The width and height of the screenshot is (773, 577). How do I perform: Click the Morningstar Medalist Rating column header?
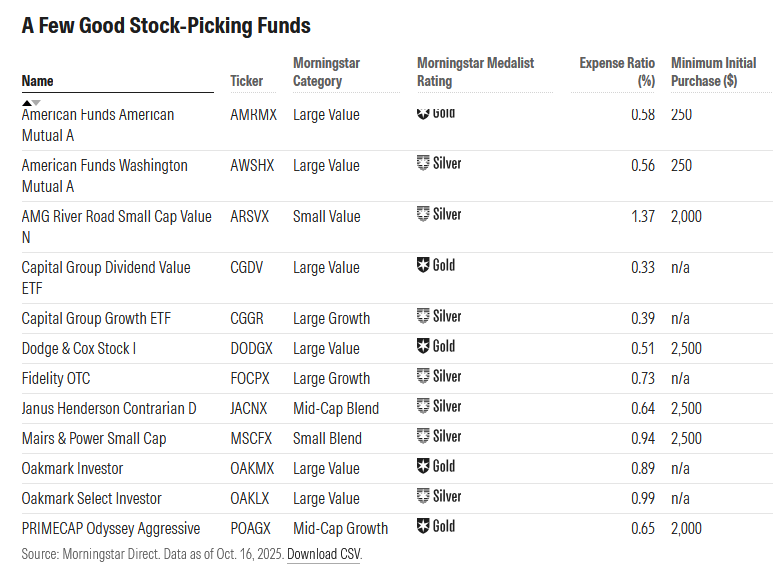click(x=475, y=72)
